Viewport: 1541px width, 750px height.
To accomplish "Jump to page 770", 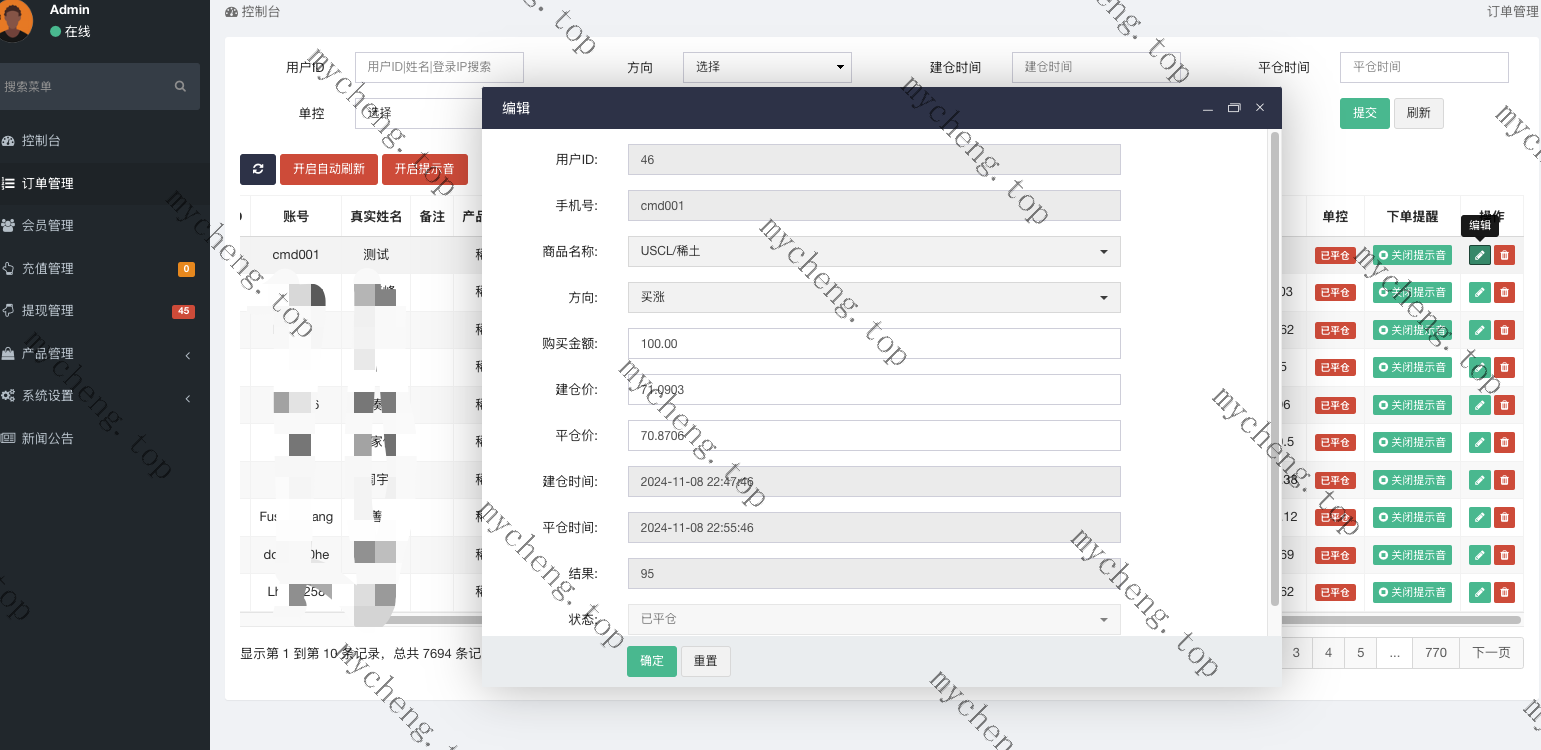I will point(1436,652).
